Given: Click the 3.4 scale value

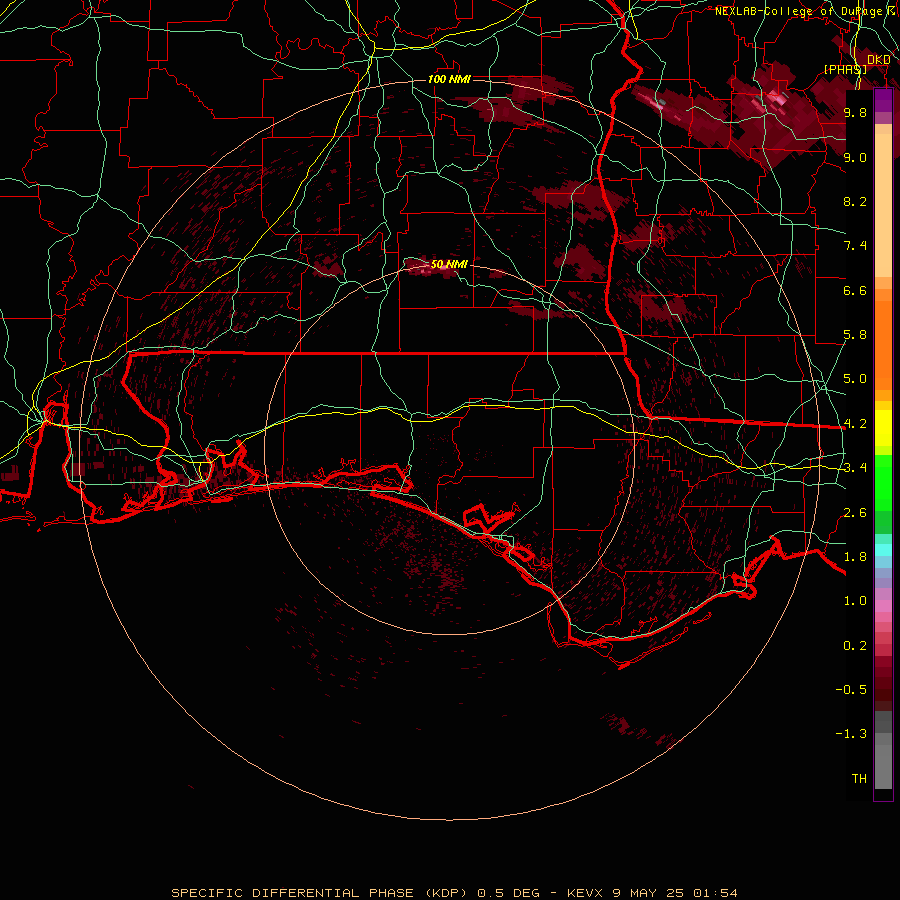Looking at the screenshot, I should coord(855,468).
